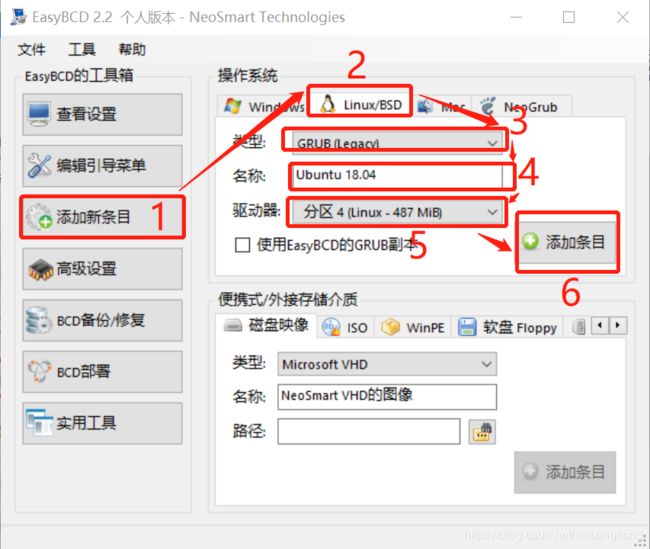Click the empty 路径 input field

(x=369, y=431)
